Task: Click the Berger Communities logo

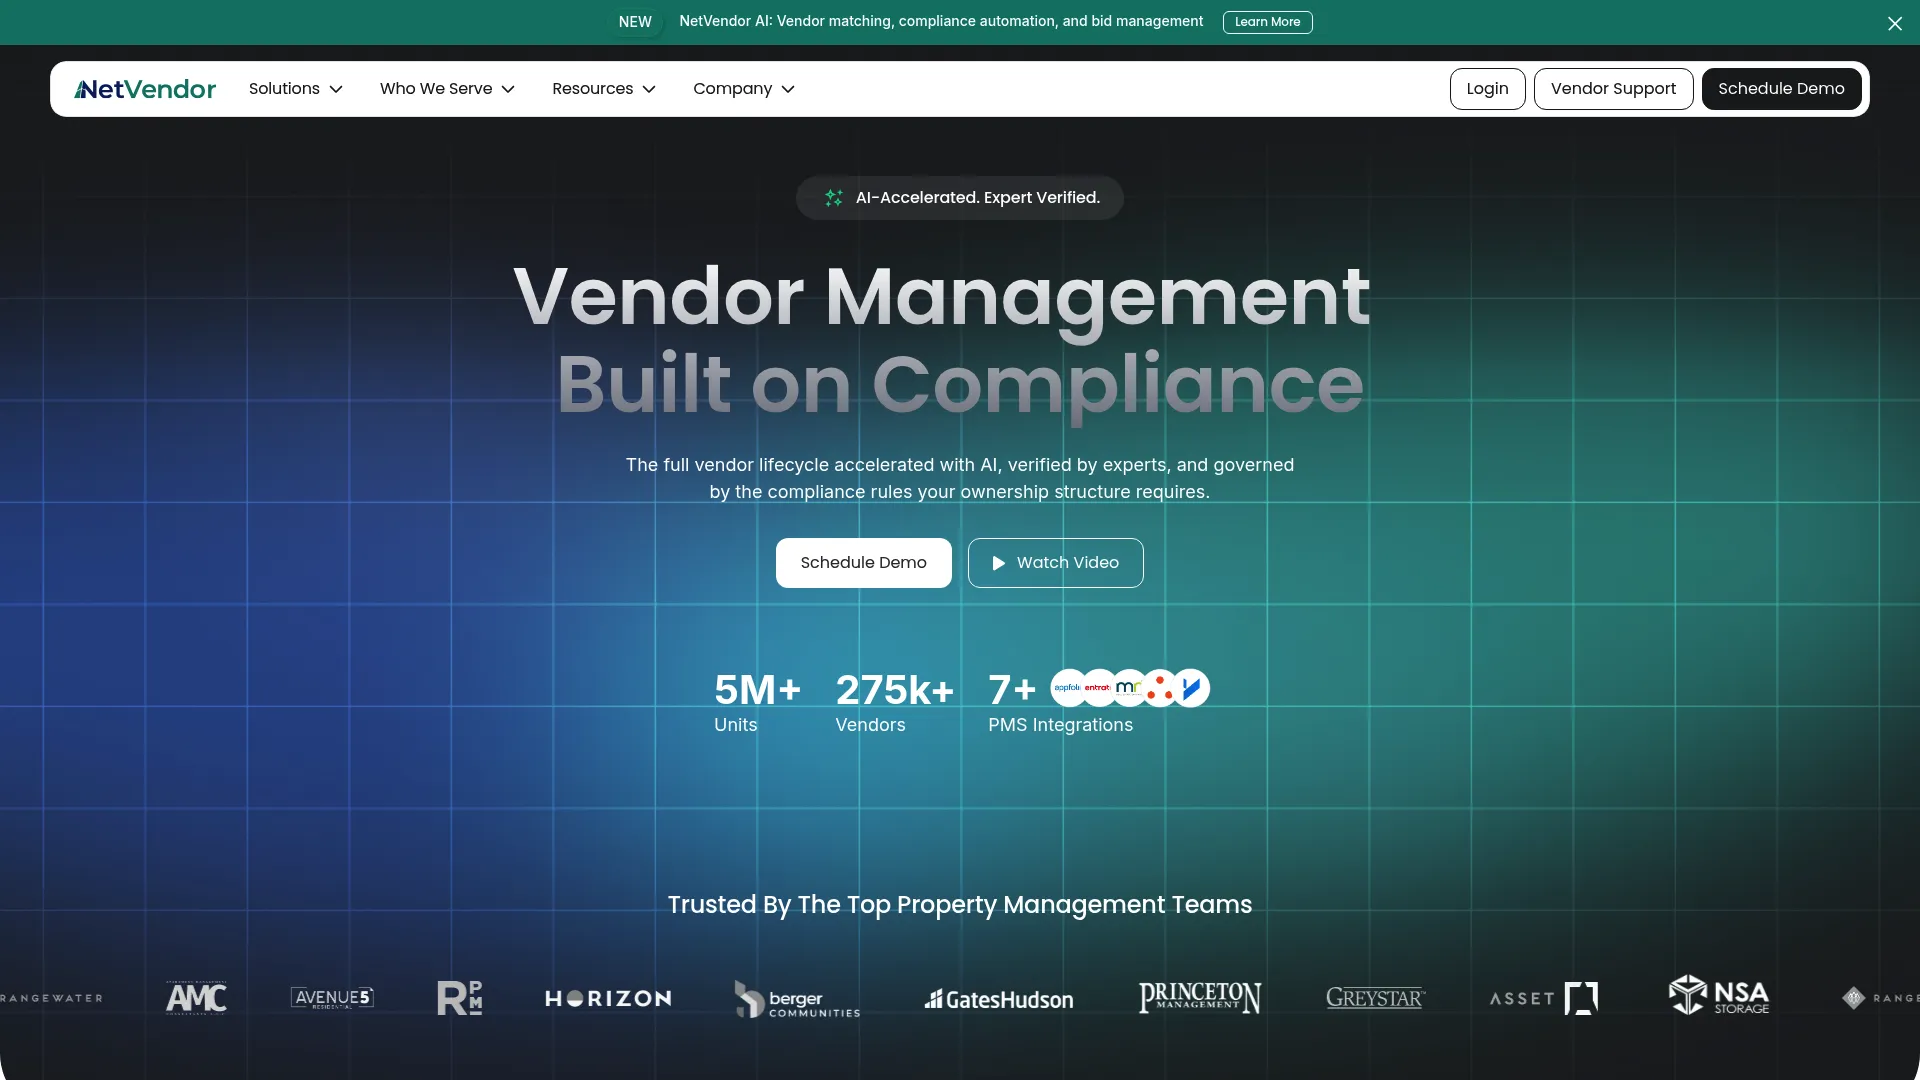Action: tap(797, 999)
